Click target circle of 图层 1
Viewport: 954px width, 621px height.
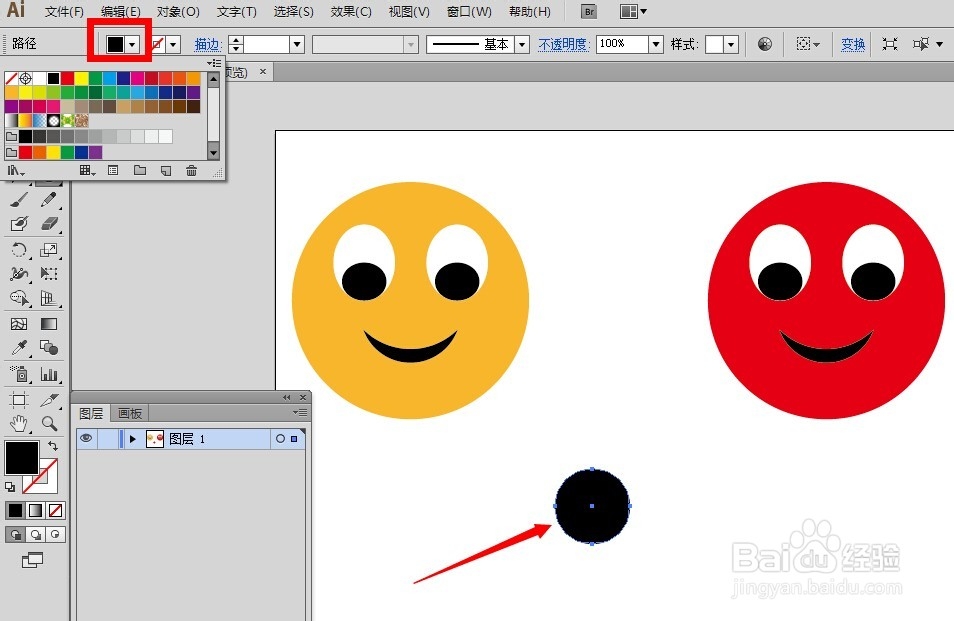pyautogui.click(x=280, y=439)
